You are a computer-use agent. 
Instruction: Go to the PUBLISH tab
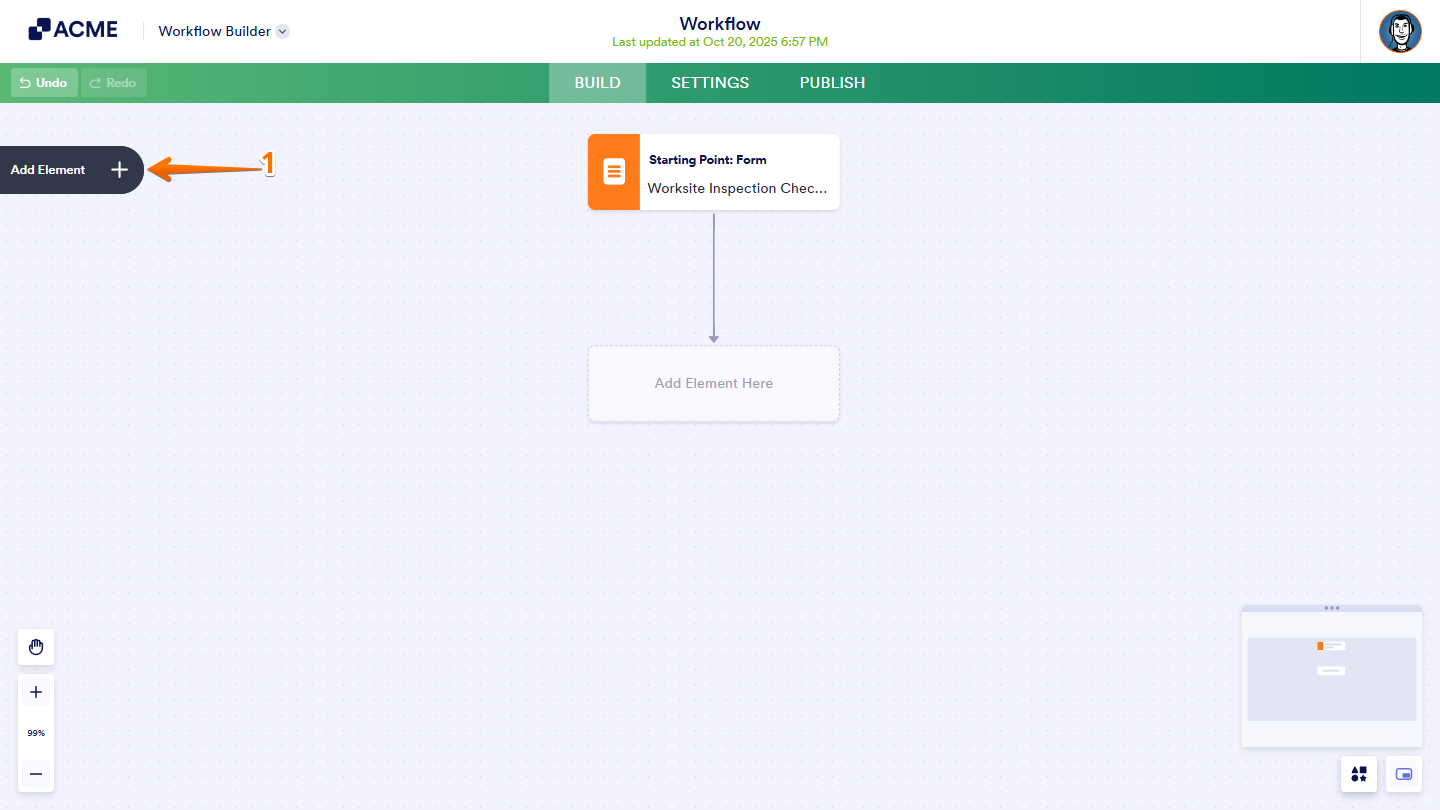click(832, 83)
